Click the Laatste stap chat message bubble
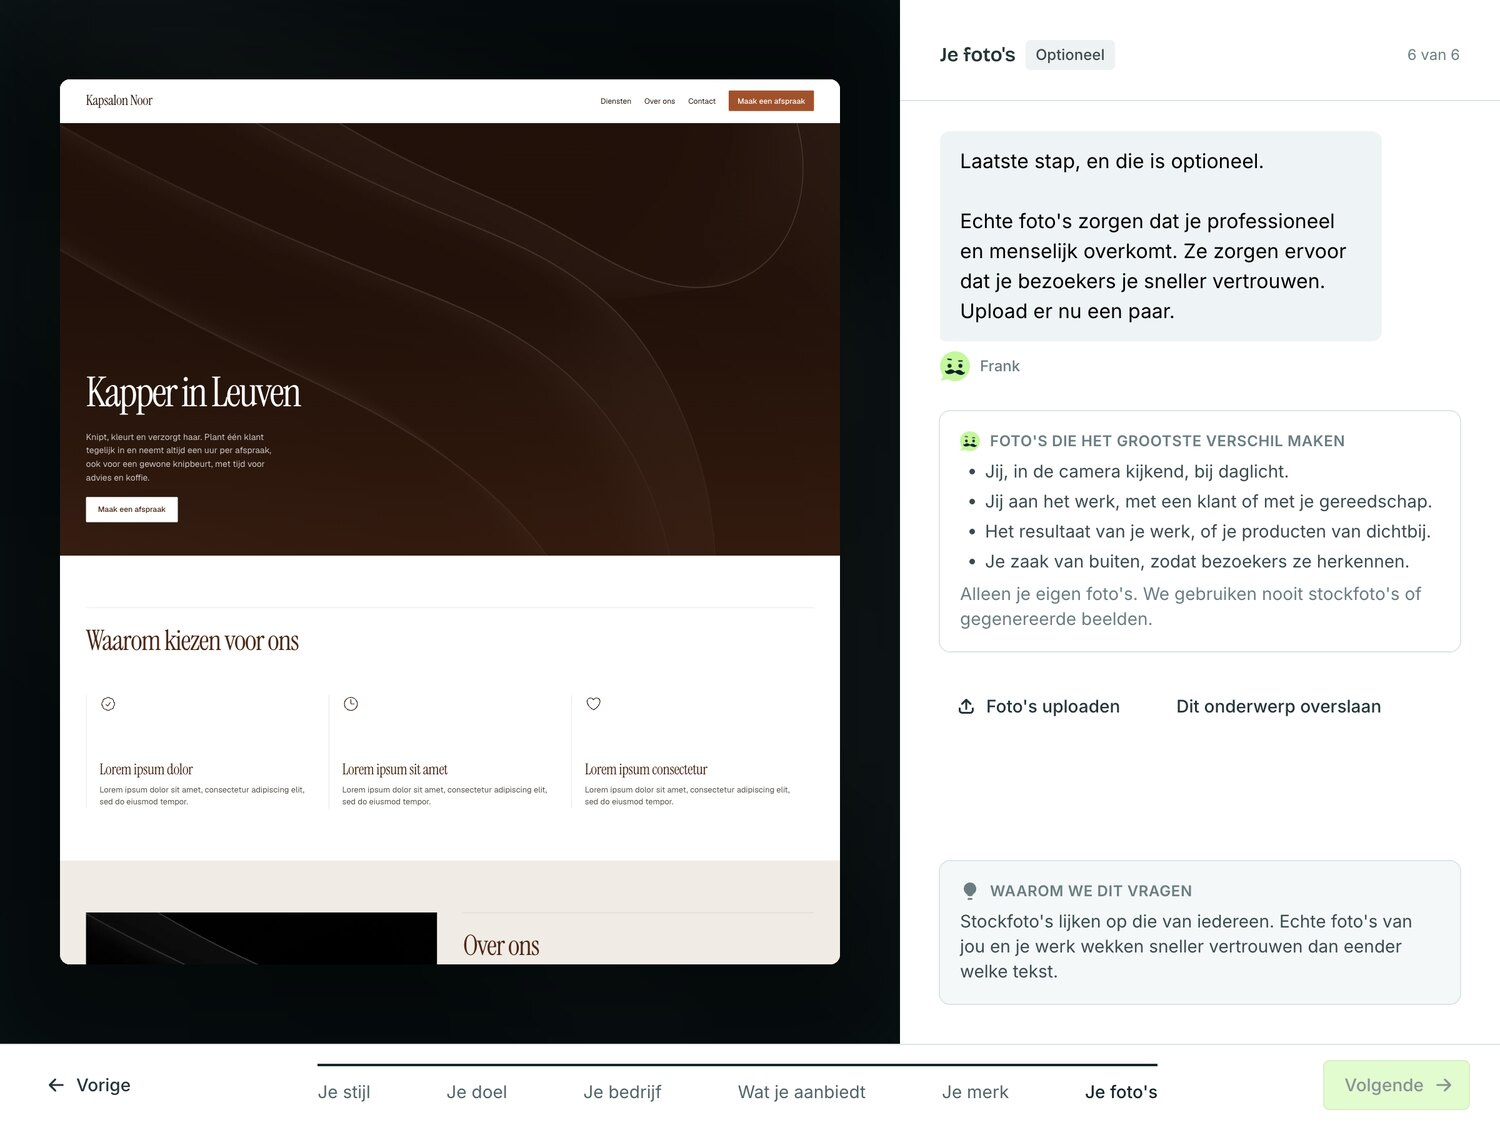The image size is (1500, 1125). click(1160, 236)
